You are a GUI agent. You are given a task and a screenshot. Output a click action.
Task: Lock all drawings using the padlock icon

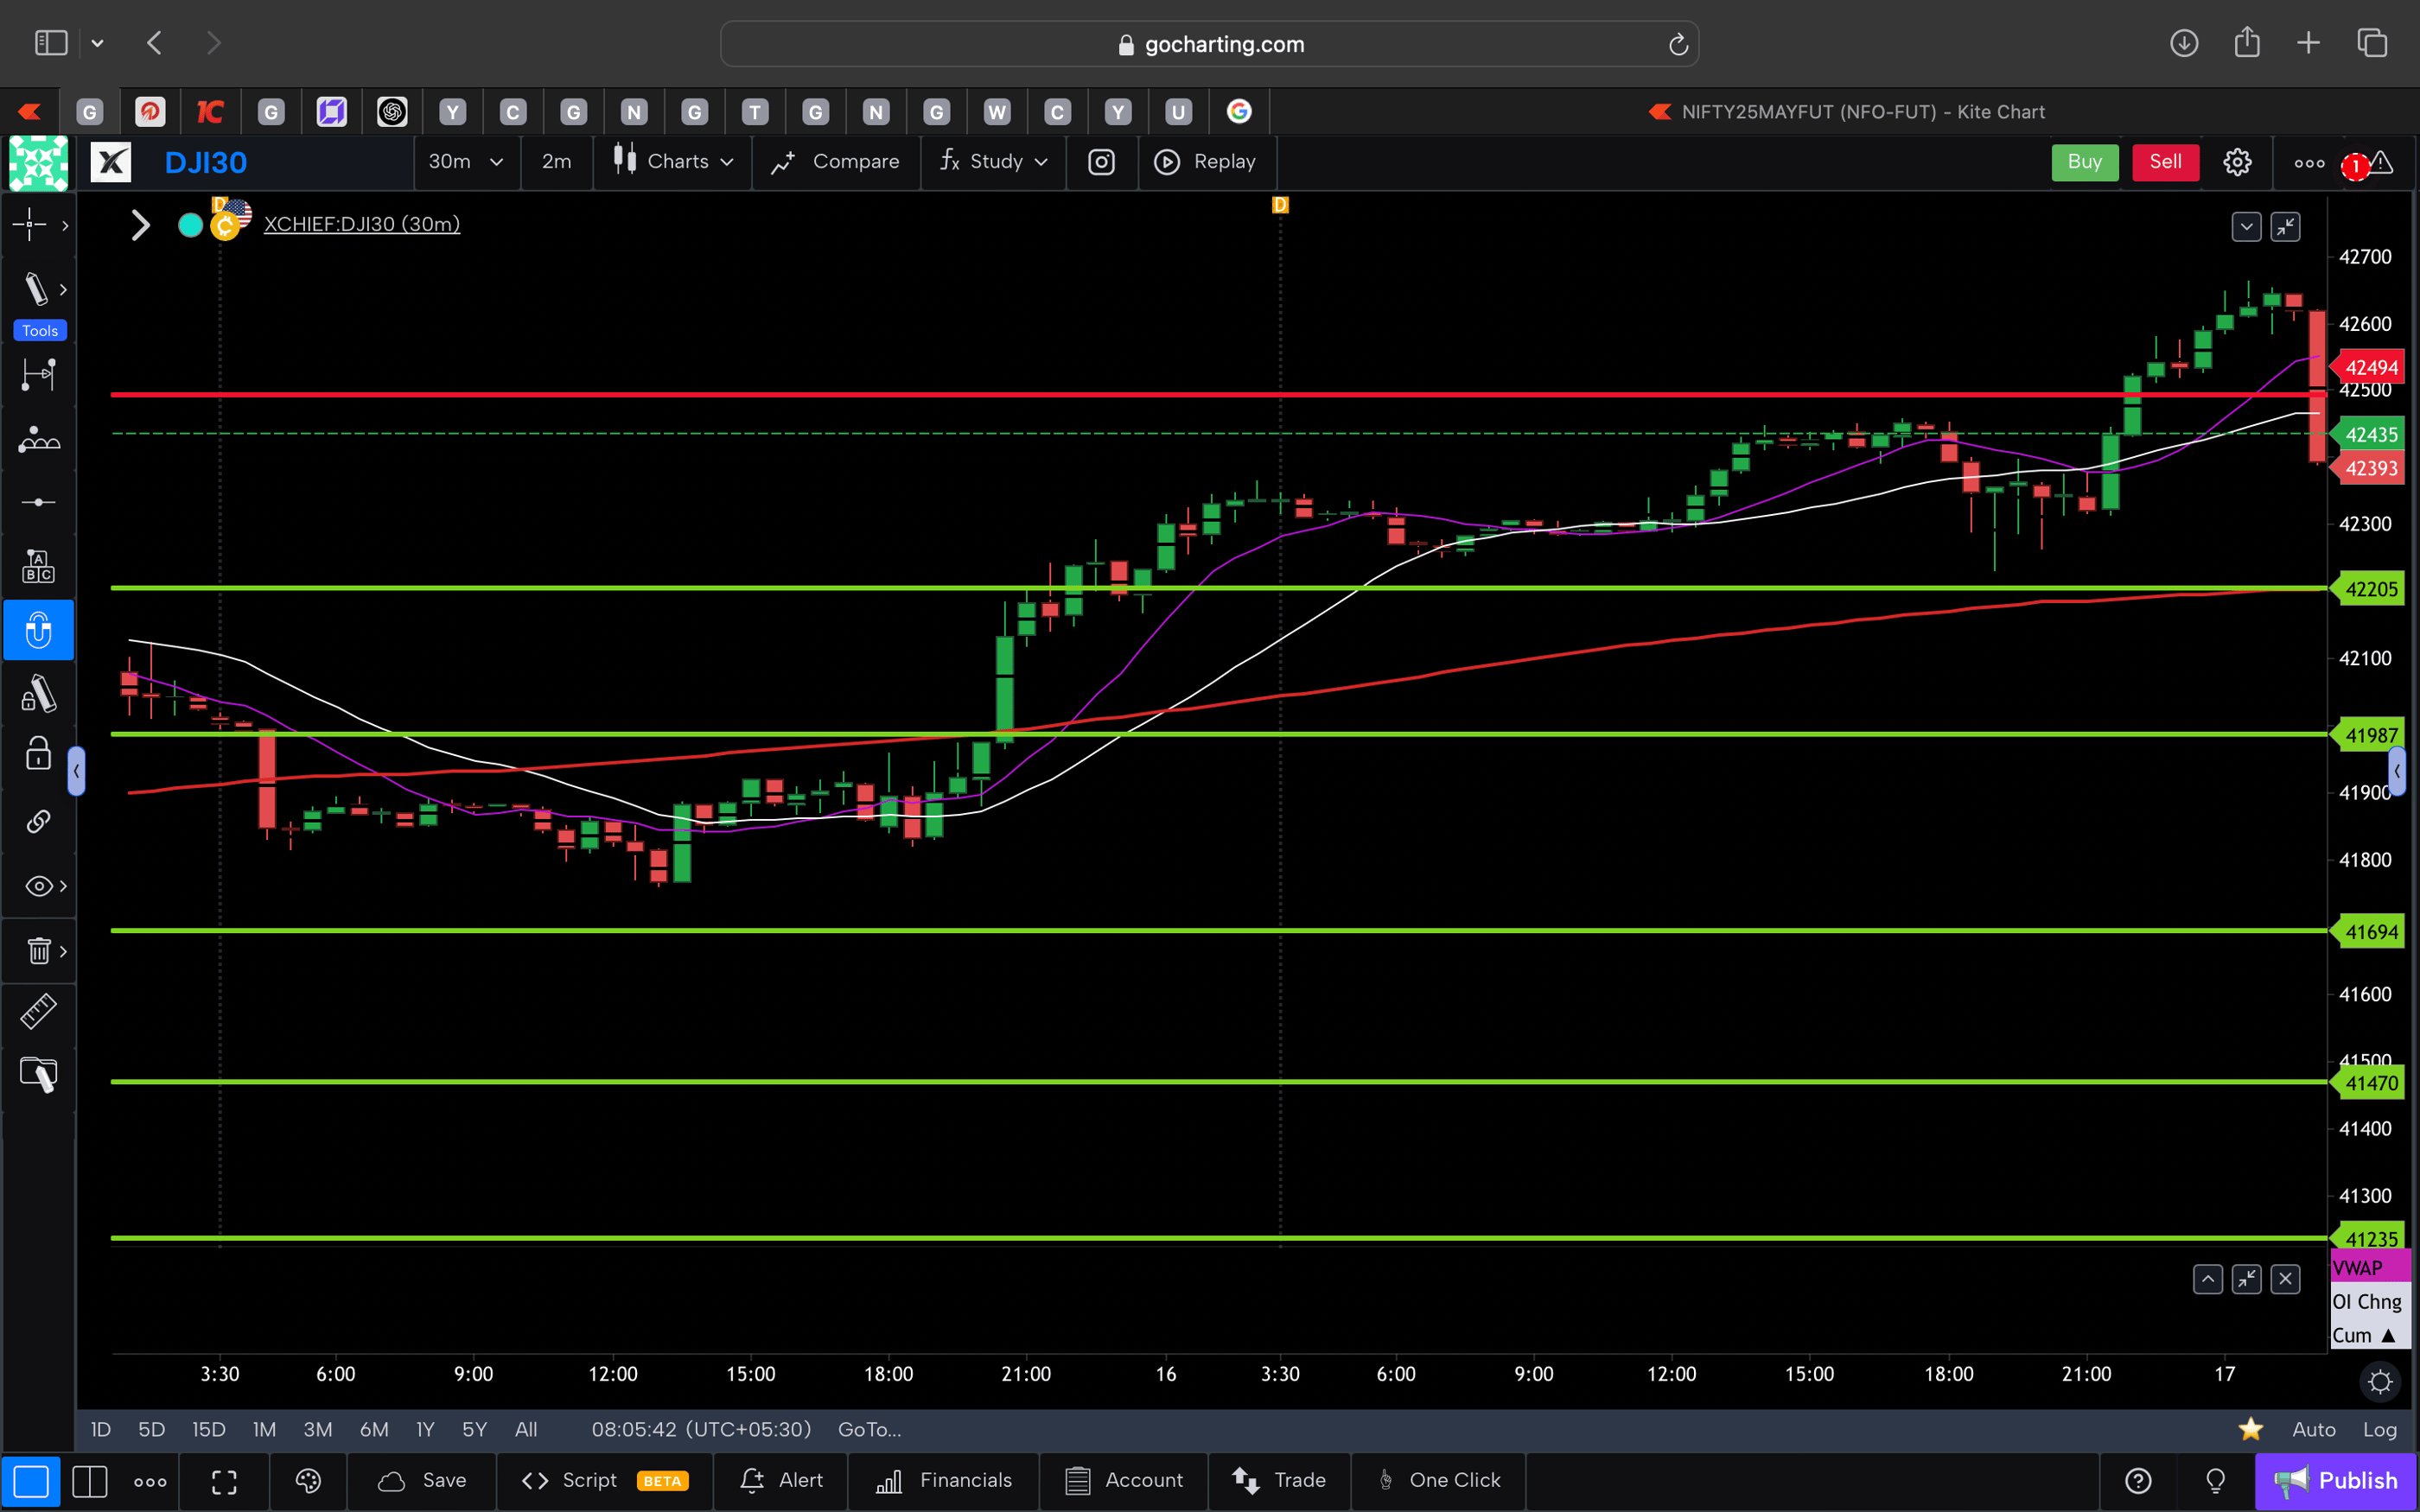37,753
